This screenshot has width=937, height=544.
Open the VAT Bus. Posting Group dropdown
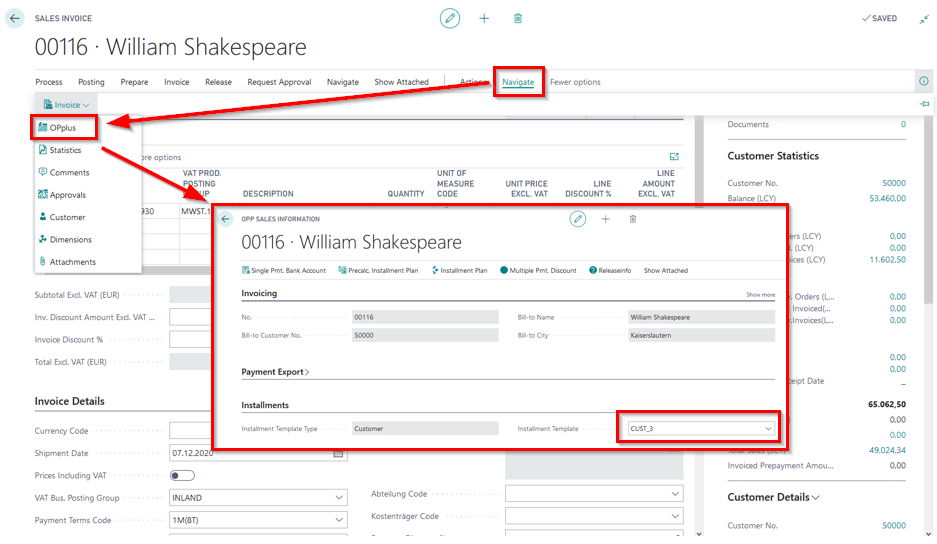(339, 498)
